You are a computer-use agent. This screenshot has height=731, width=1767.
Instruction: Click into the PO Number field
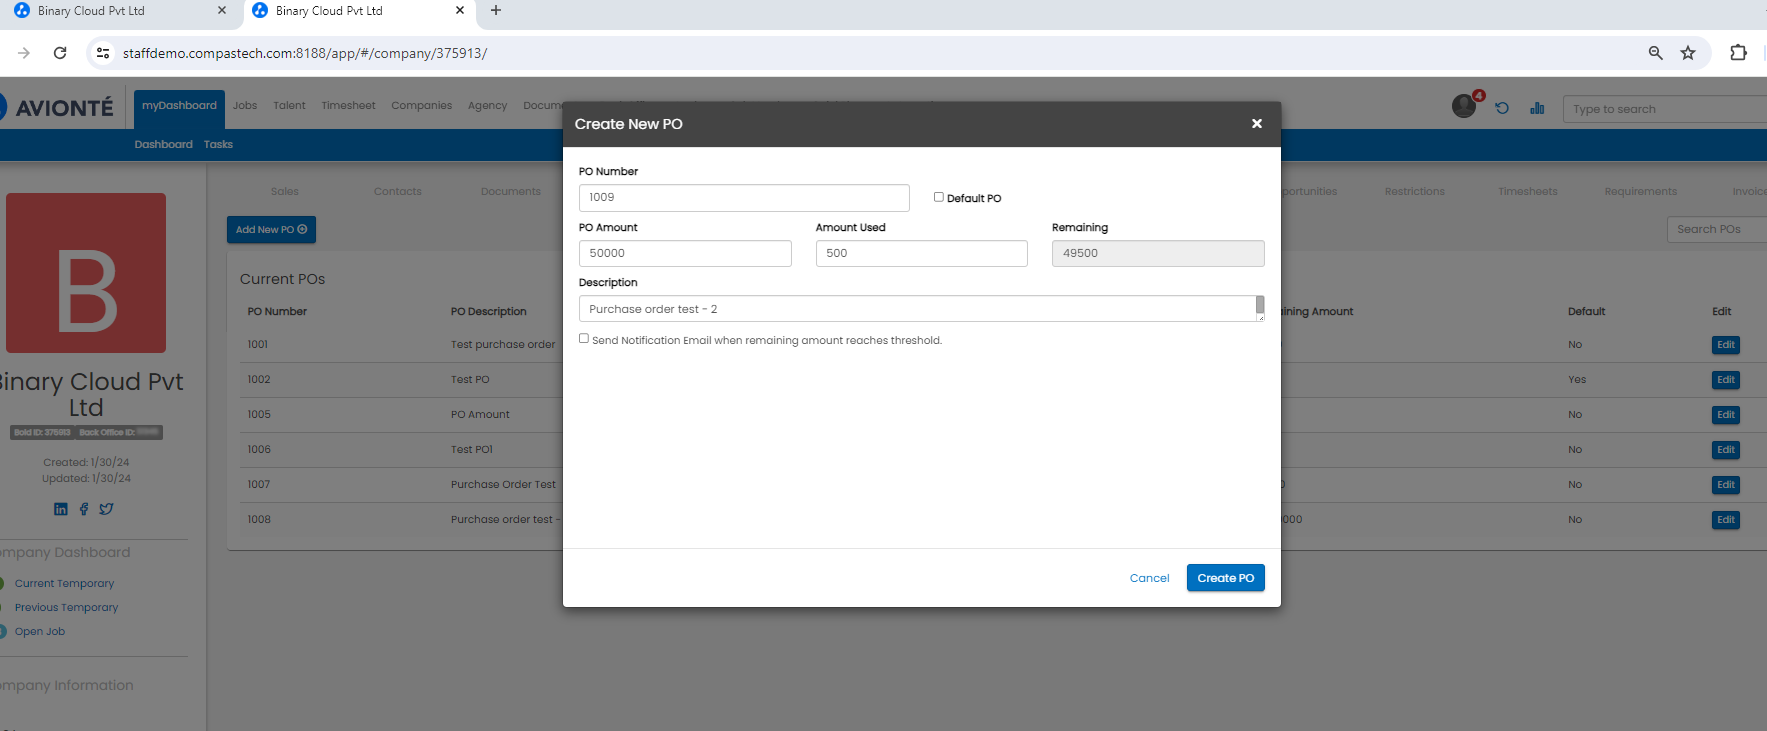coord(743,198)
